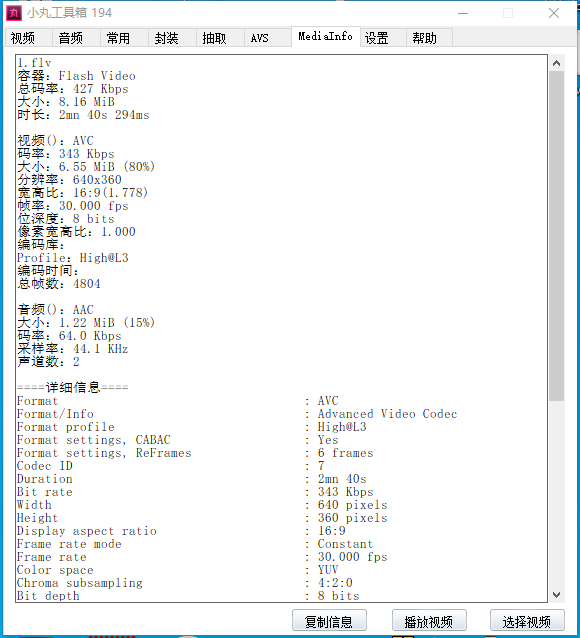Click the Frame rate label
Screen dimensions: 580x638
(52, 557)
